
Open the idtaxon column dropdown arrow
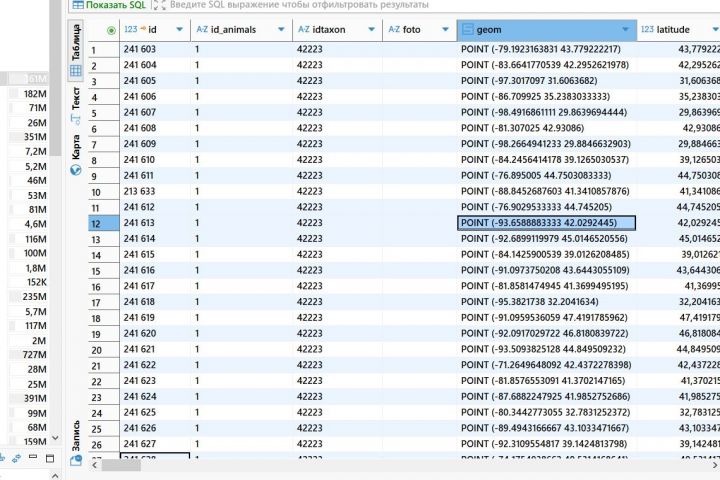371,29
